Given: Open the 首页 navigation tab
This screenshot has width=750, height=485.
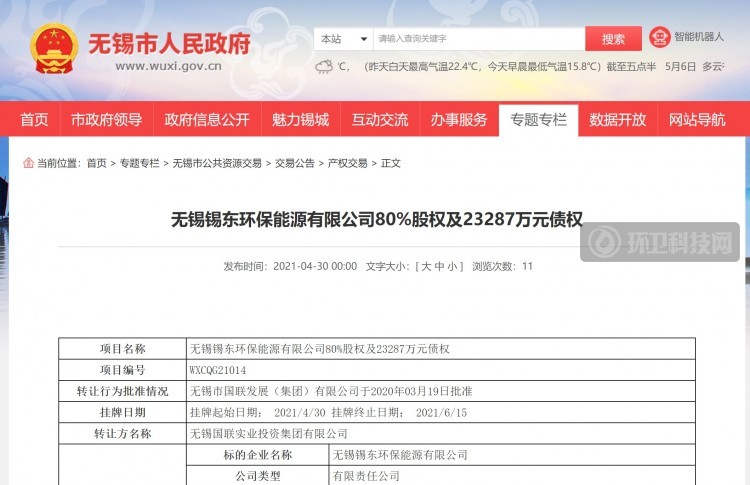Looking at the screenshot, I should pos(34,119).
